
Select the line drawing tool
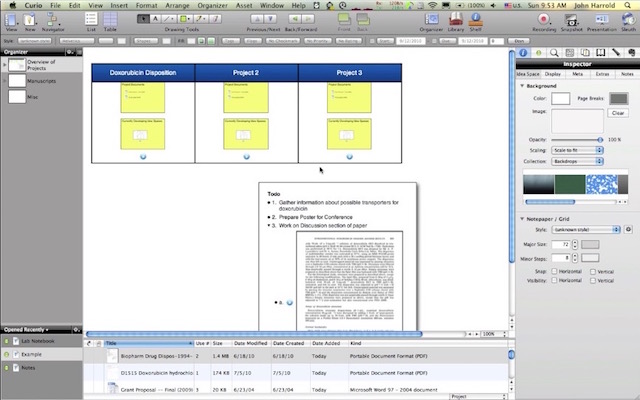click(168, 19)
